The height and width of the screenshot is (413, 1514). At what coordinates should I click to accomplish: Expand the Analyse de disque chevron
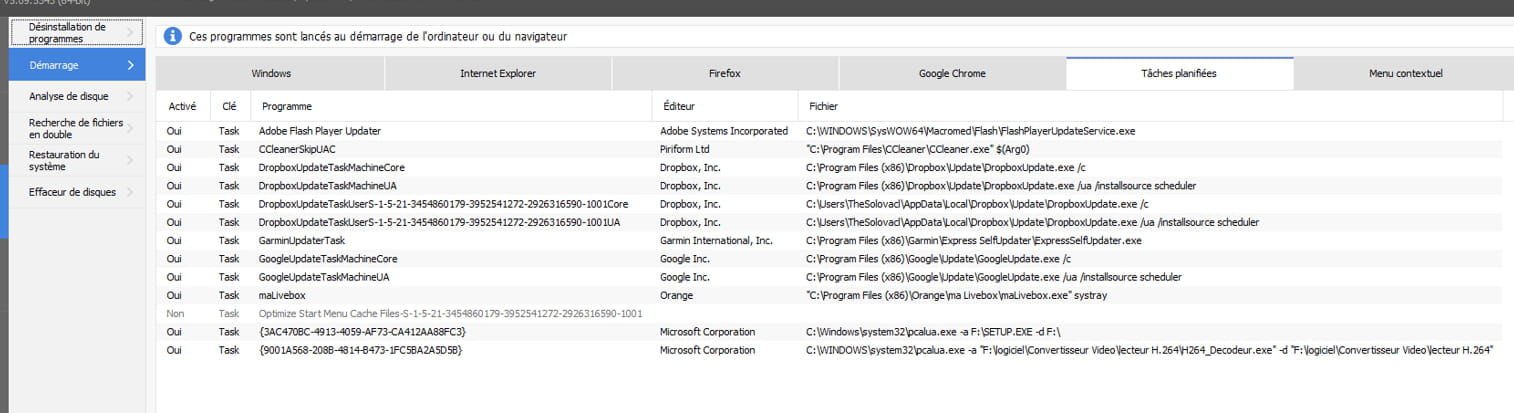[130, 96]
